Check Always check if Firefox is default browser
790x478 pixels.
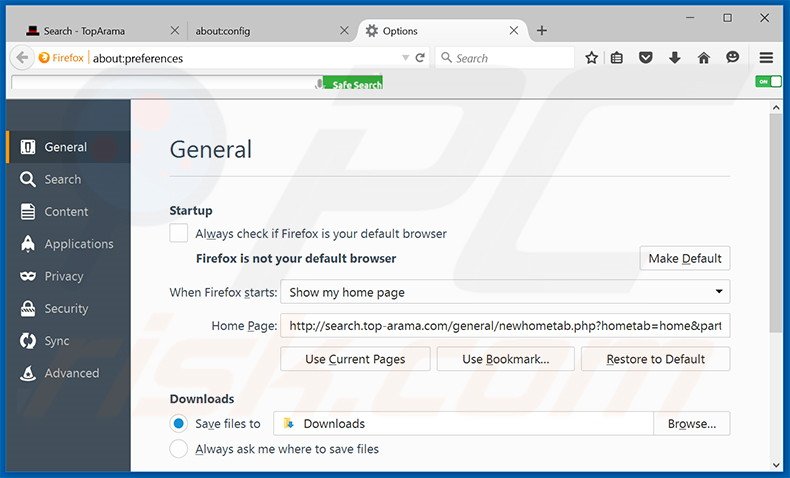178,233
